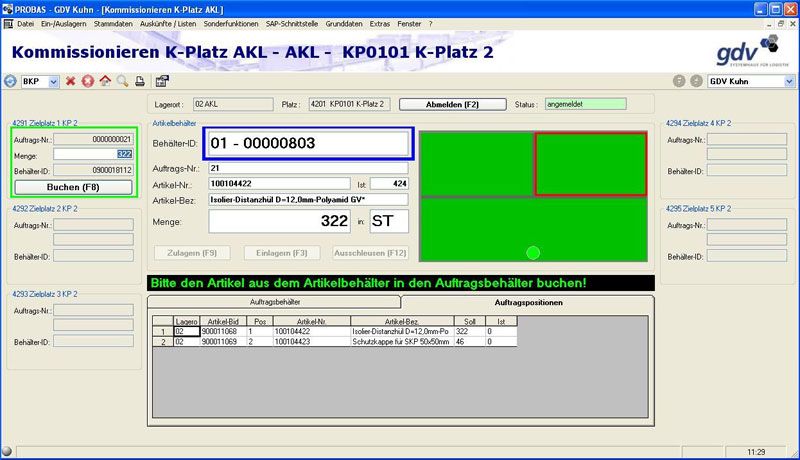This screenshot has width=800, height=460.
Task: Click the Artikel-Bez. field with Isolier-Distanzhül
Action: (308, 199)
